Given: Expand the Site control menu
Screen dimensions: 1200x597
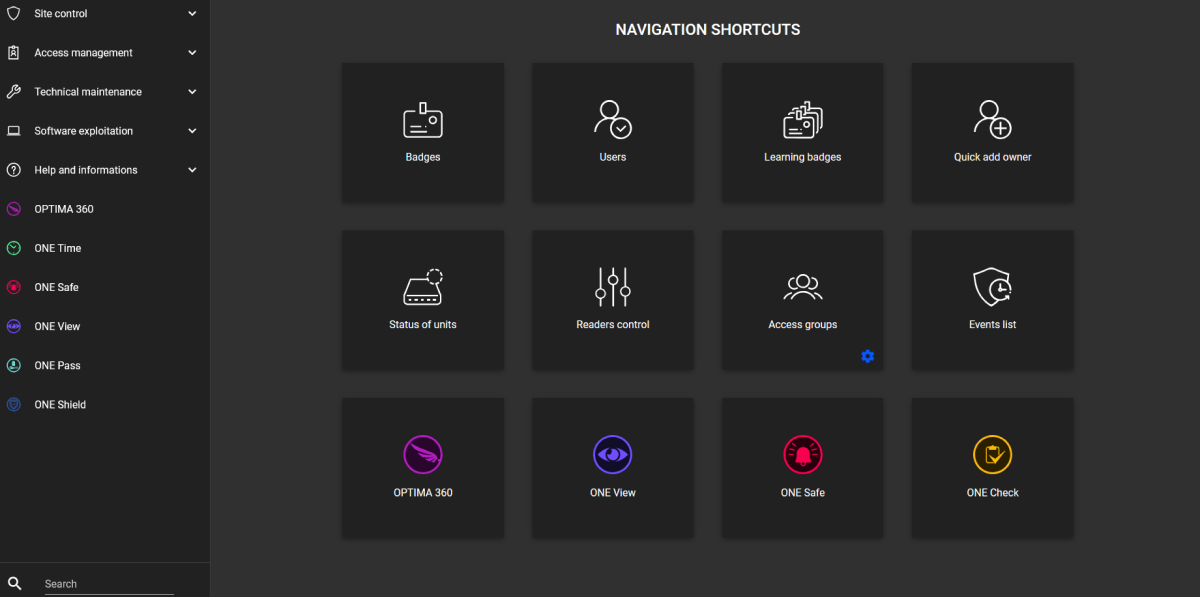Looking at the screenshot, I should point(192,14).
